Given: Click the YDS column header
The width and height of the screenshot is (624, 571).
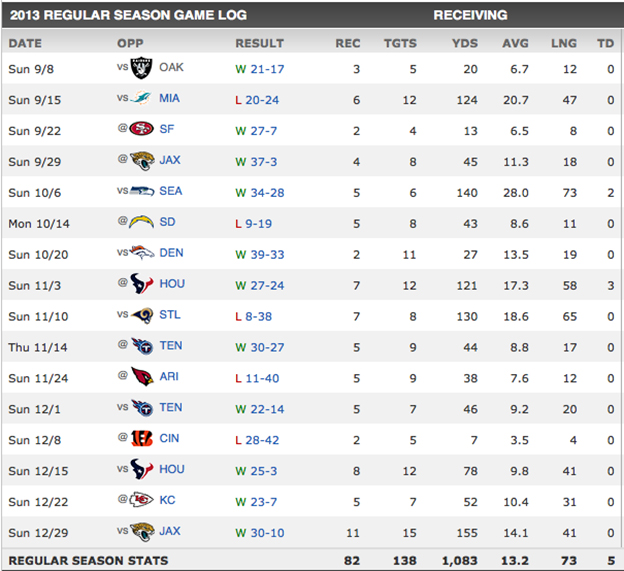Looking at the screenshot, I should [x=465, y=43].
